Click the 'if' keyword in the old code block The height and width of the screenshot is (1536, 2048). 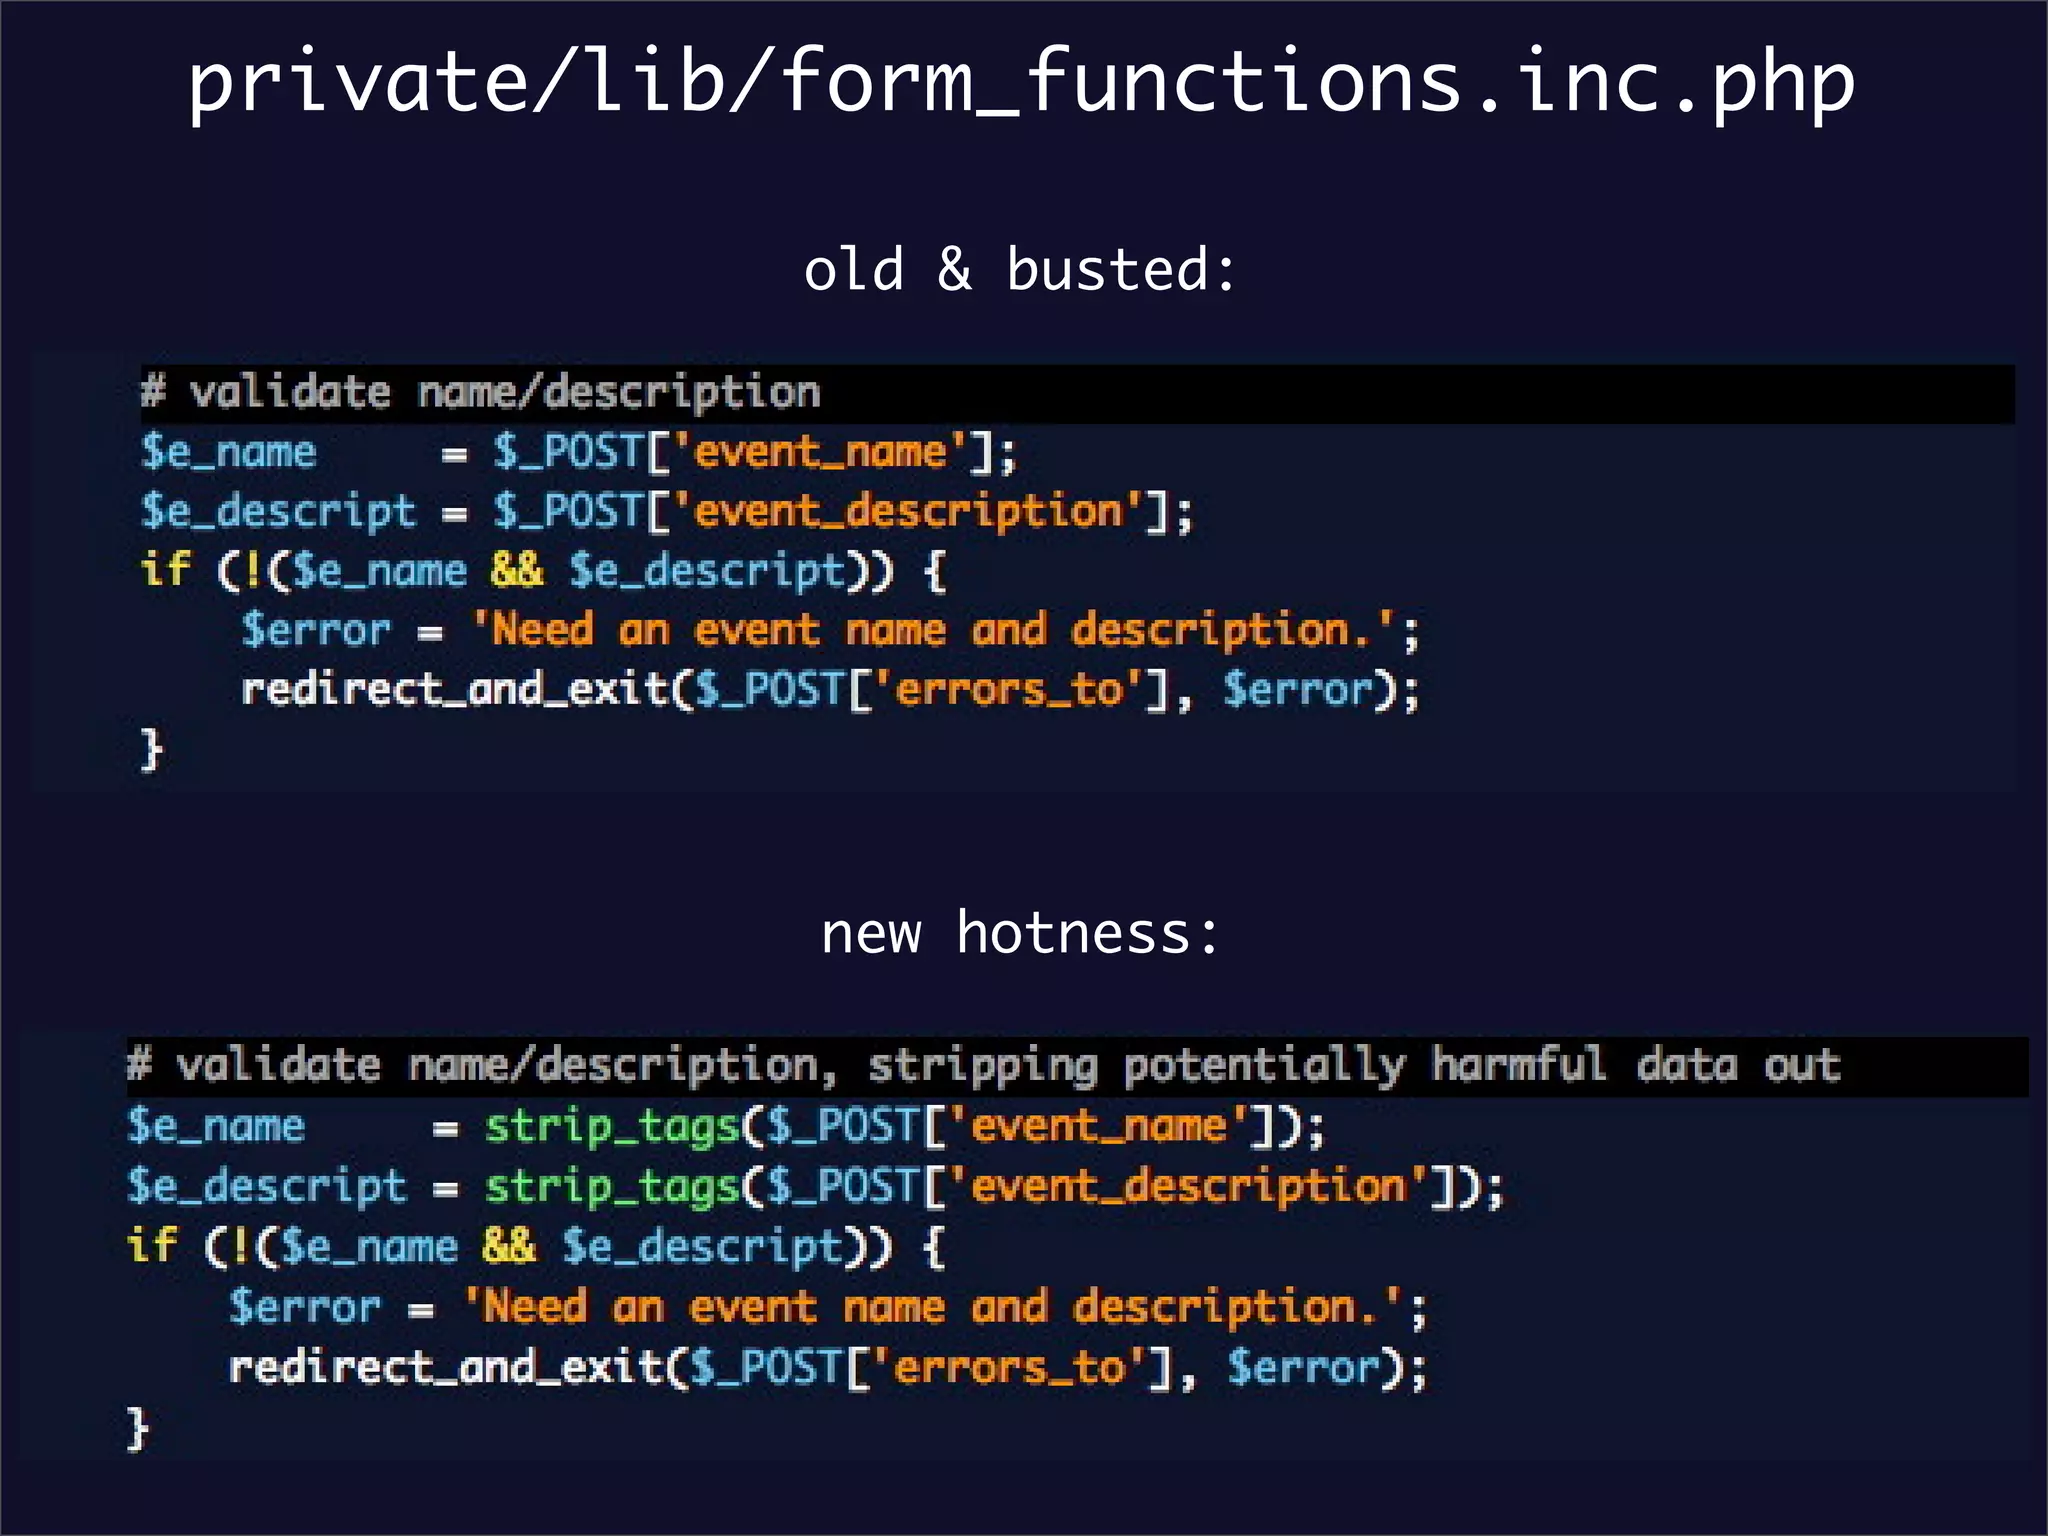coord(165,570)
